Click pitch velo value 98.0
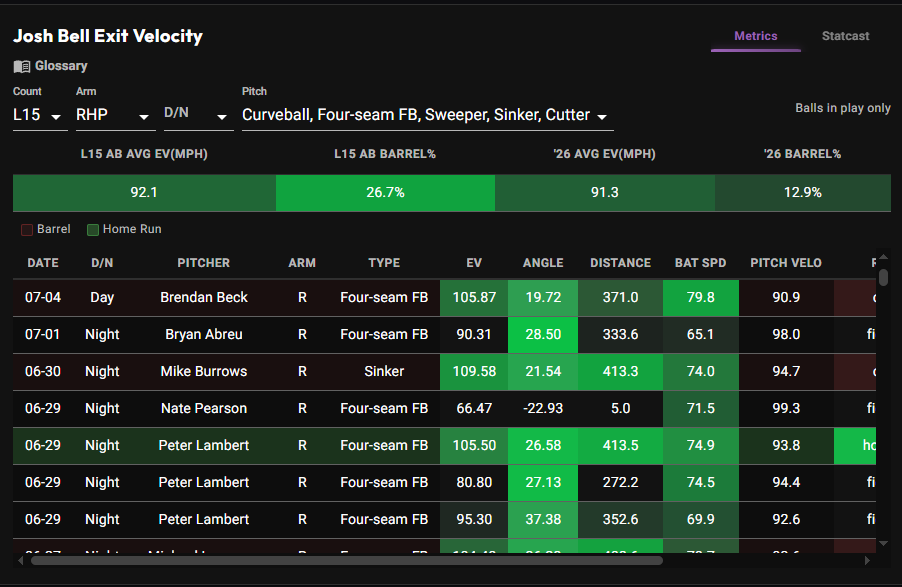 (x=786, y=334)
